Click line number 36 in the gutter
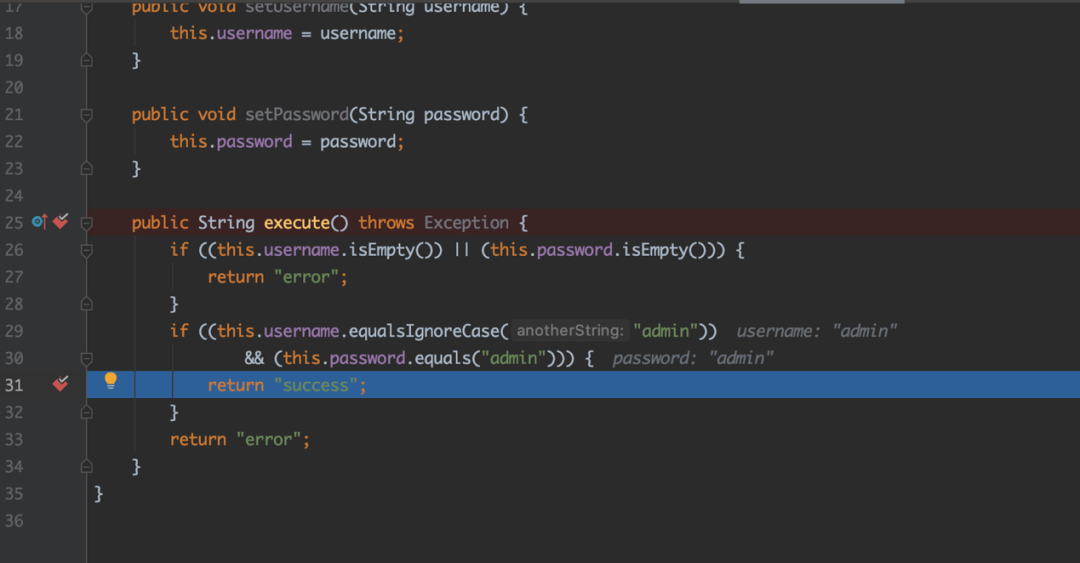Screen dimensions: 1080x563 (x=14, y=520)
